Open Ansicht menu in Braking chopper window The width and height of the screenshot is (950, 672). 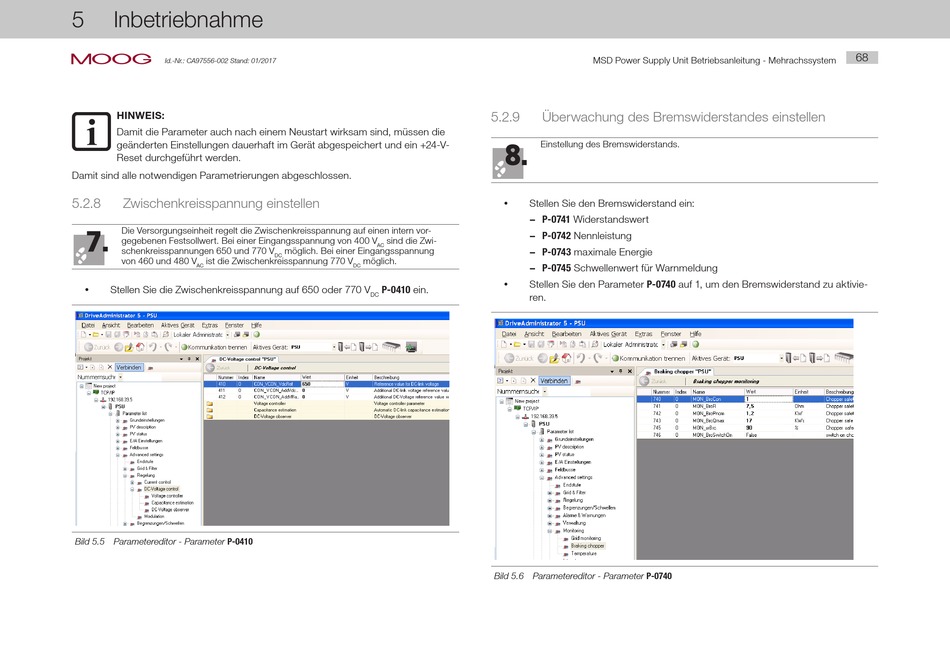pyautogui.click(x=534, y=334)
